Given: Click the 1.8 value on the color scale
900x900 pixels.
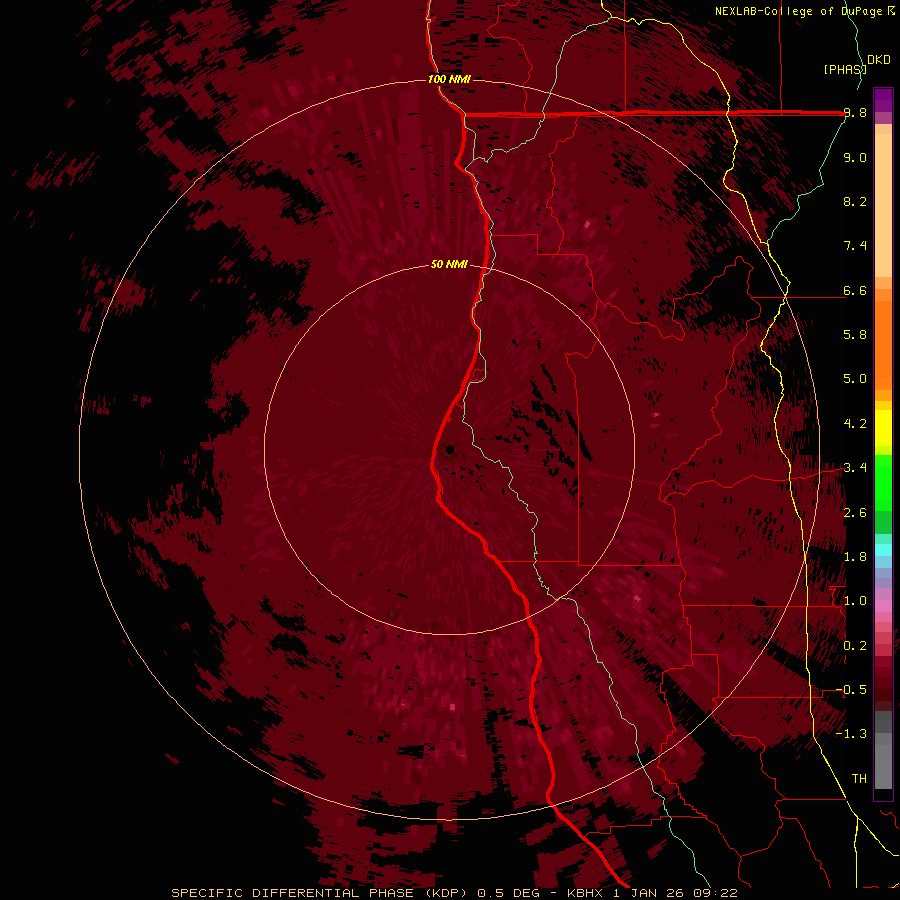Looking at the screenshot, I should pos(855,557).
